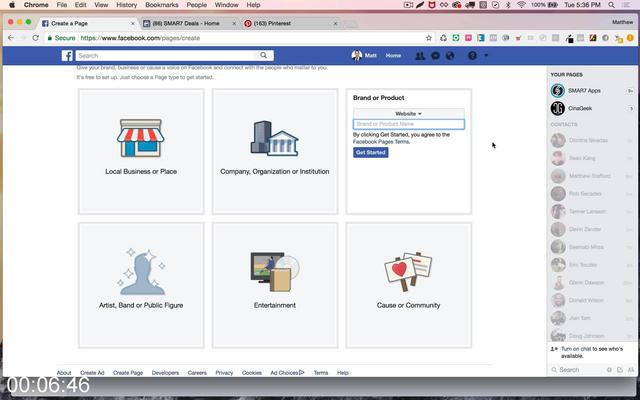Click the SMAR7 Apps page avatar

pos(558,91)
